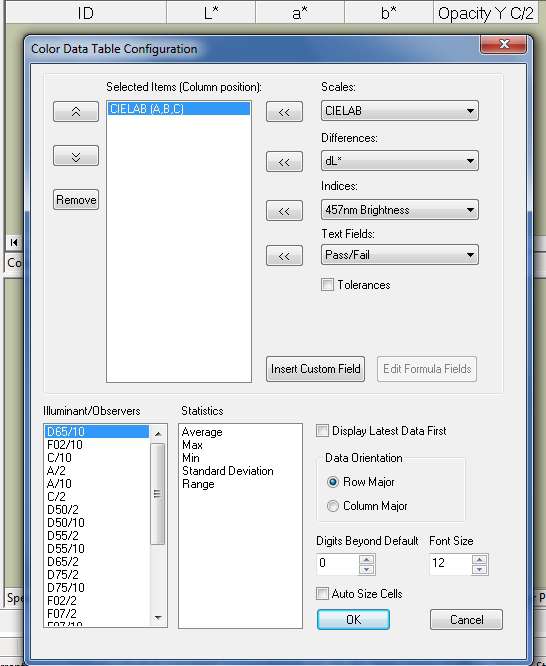Go to first record arrow behind dialog
The image size is (546, 666).
pos(14,242)
